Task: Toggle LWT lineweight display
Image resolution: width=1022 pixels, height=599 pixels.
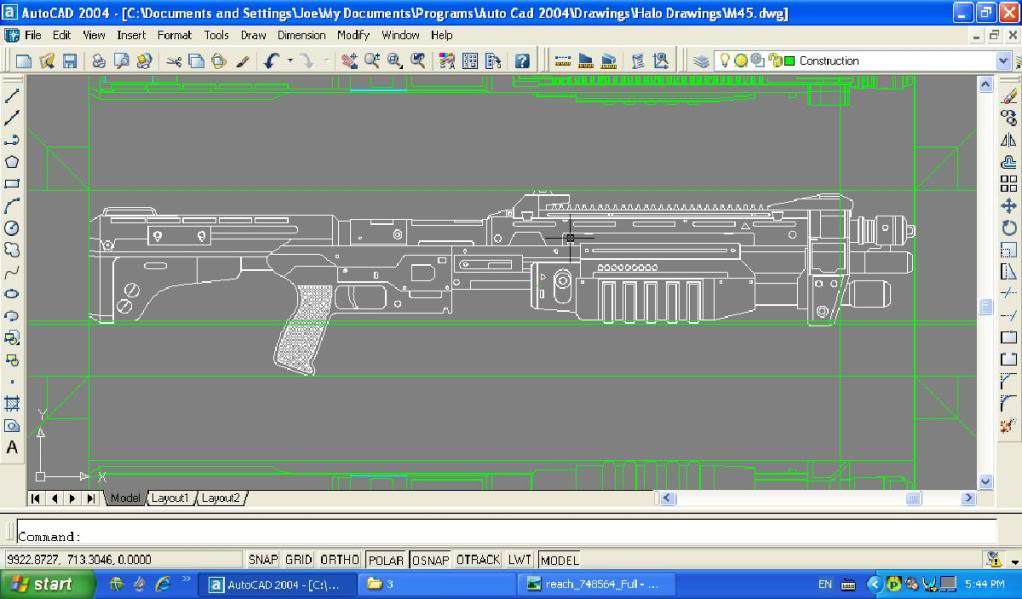Action: pos(519,560)
